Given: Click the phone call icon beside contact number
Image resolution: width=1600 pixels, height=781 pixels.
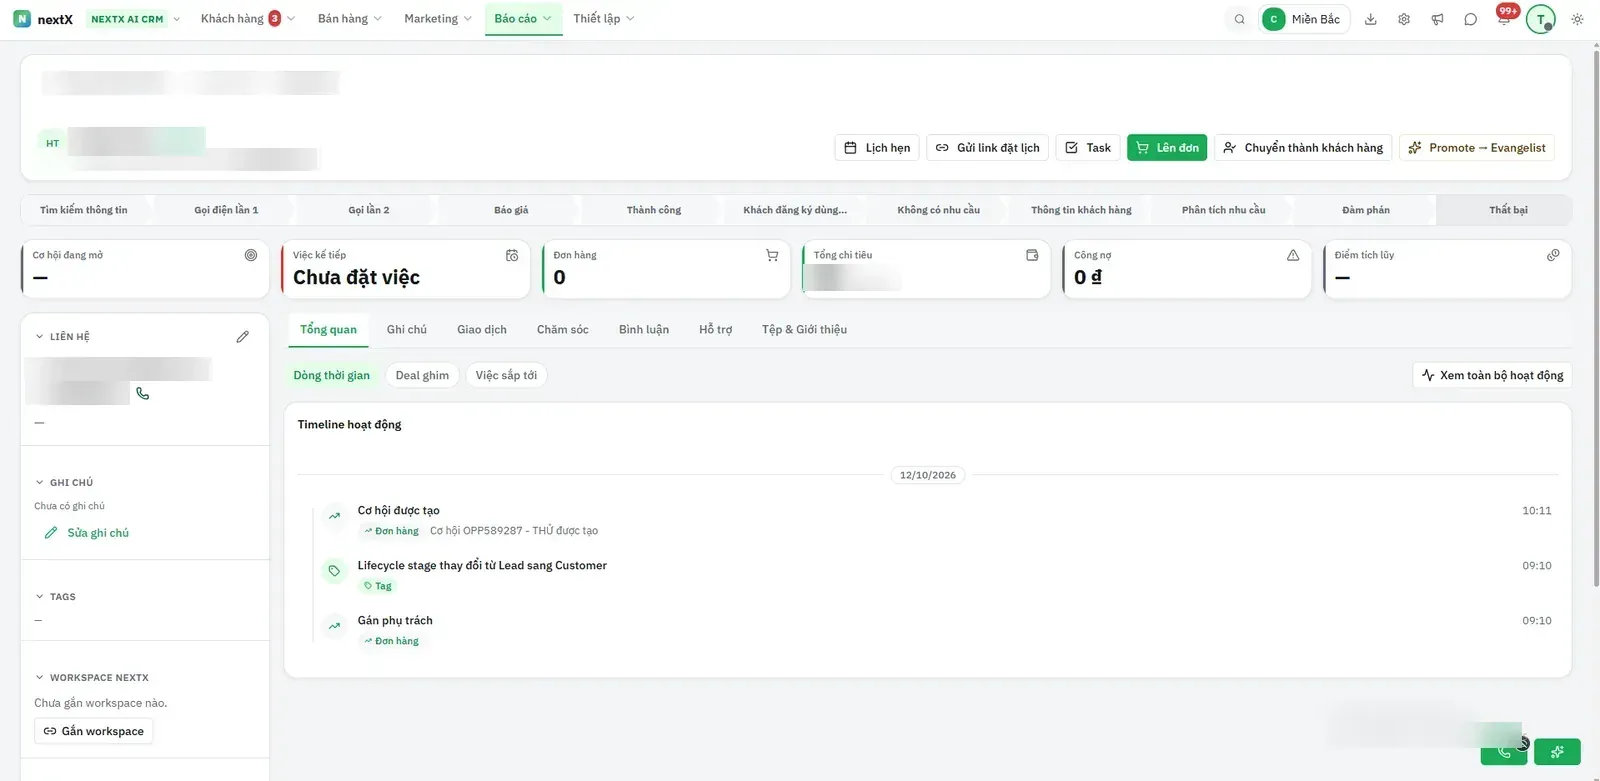Looking at the screenshot, I should pos(143,394).
